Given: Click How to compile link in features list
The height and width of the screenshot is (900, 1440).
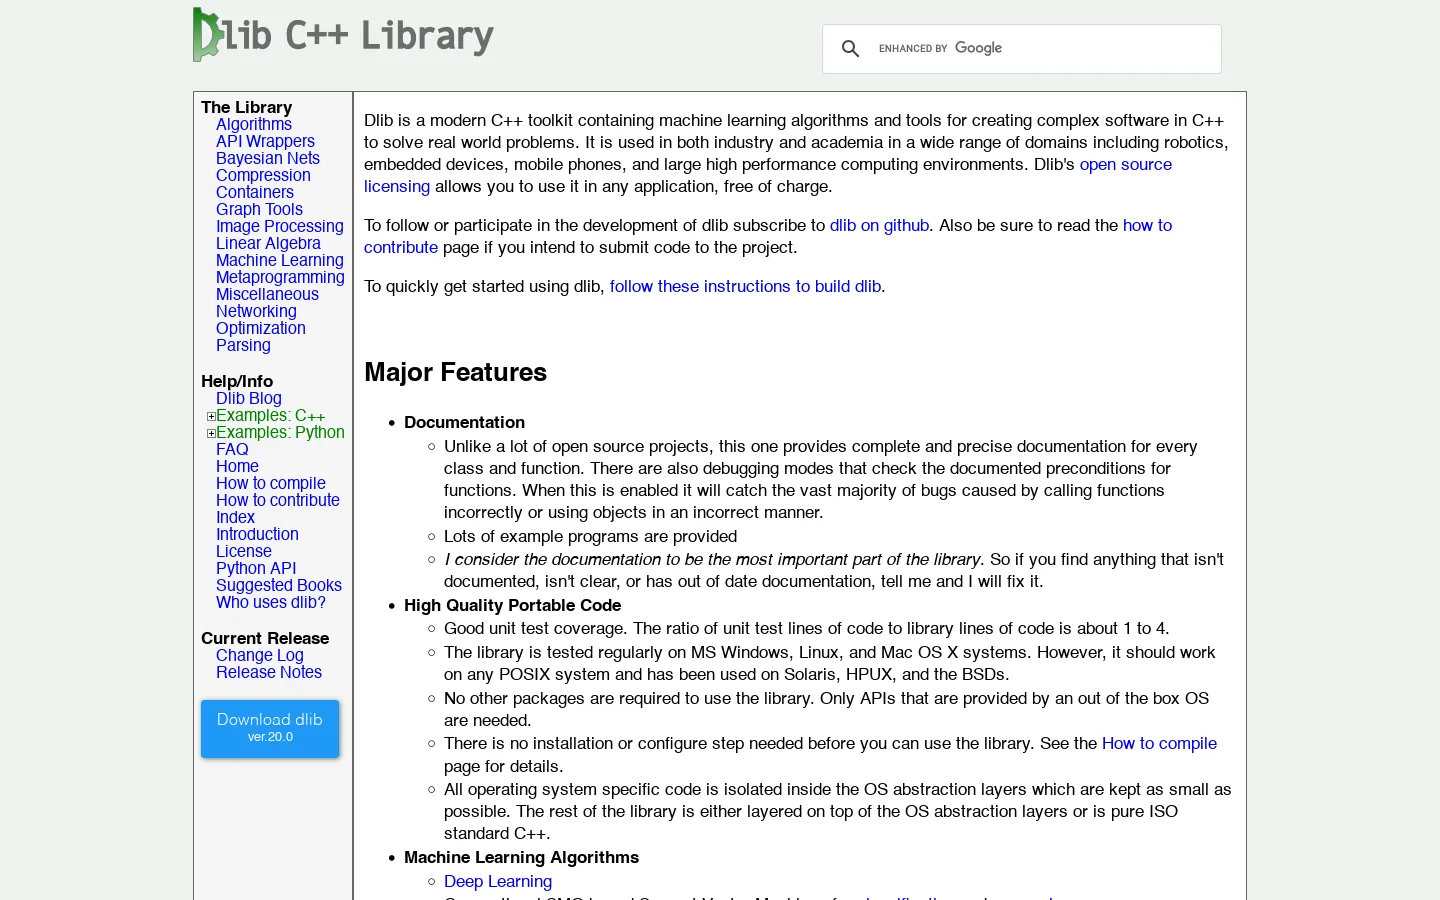Looking at the screenshot, I should pyautogui.click(x=1159, y=743).
